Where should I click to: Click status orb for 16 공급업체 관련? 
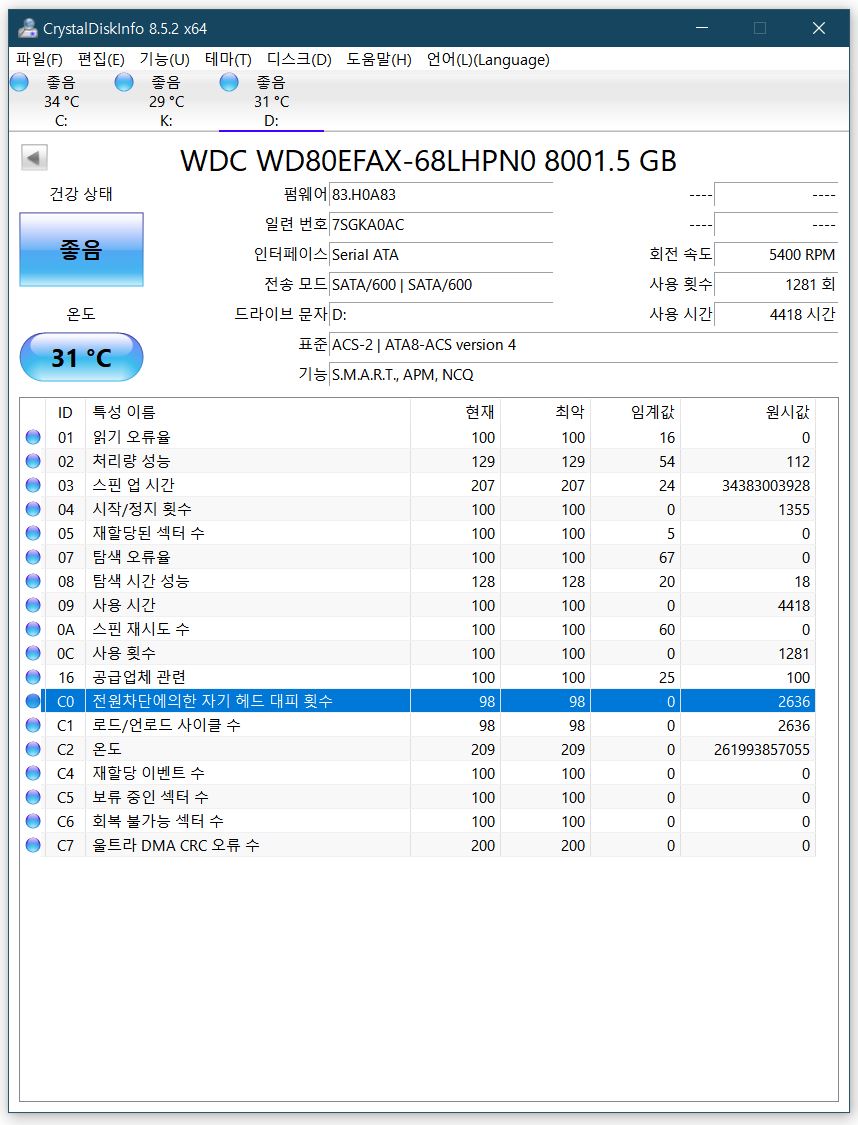[33, 677]
